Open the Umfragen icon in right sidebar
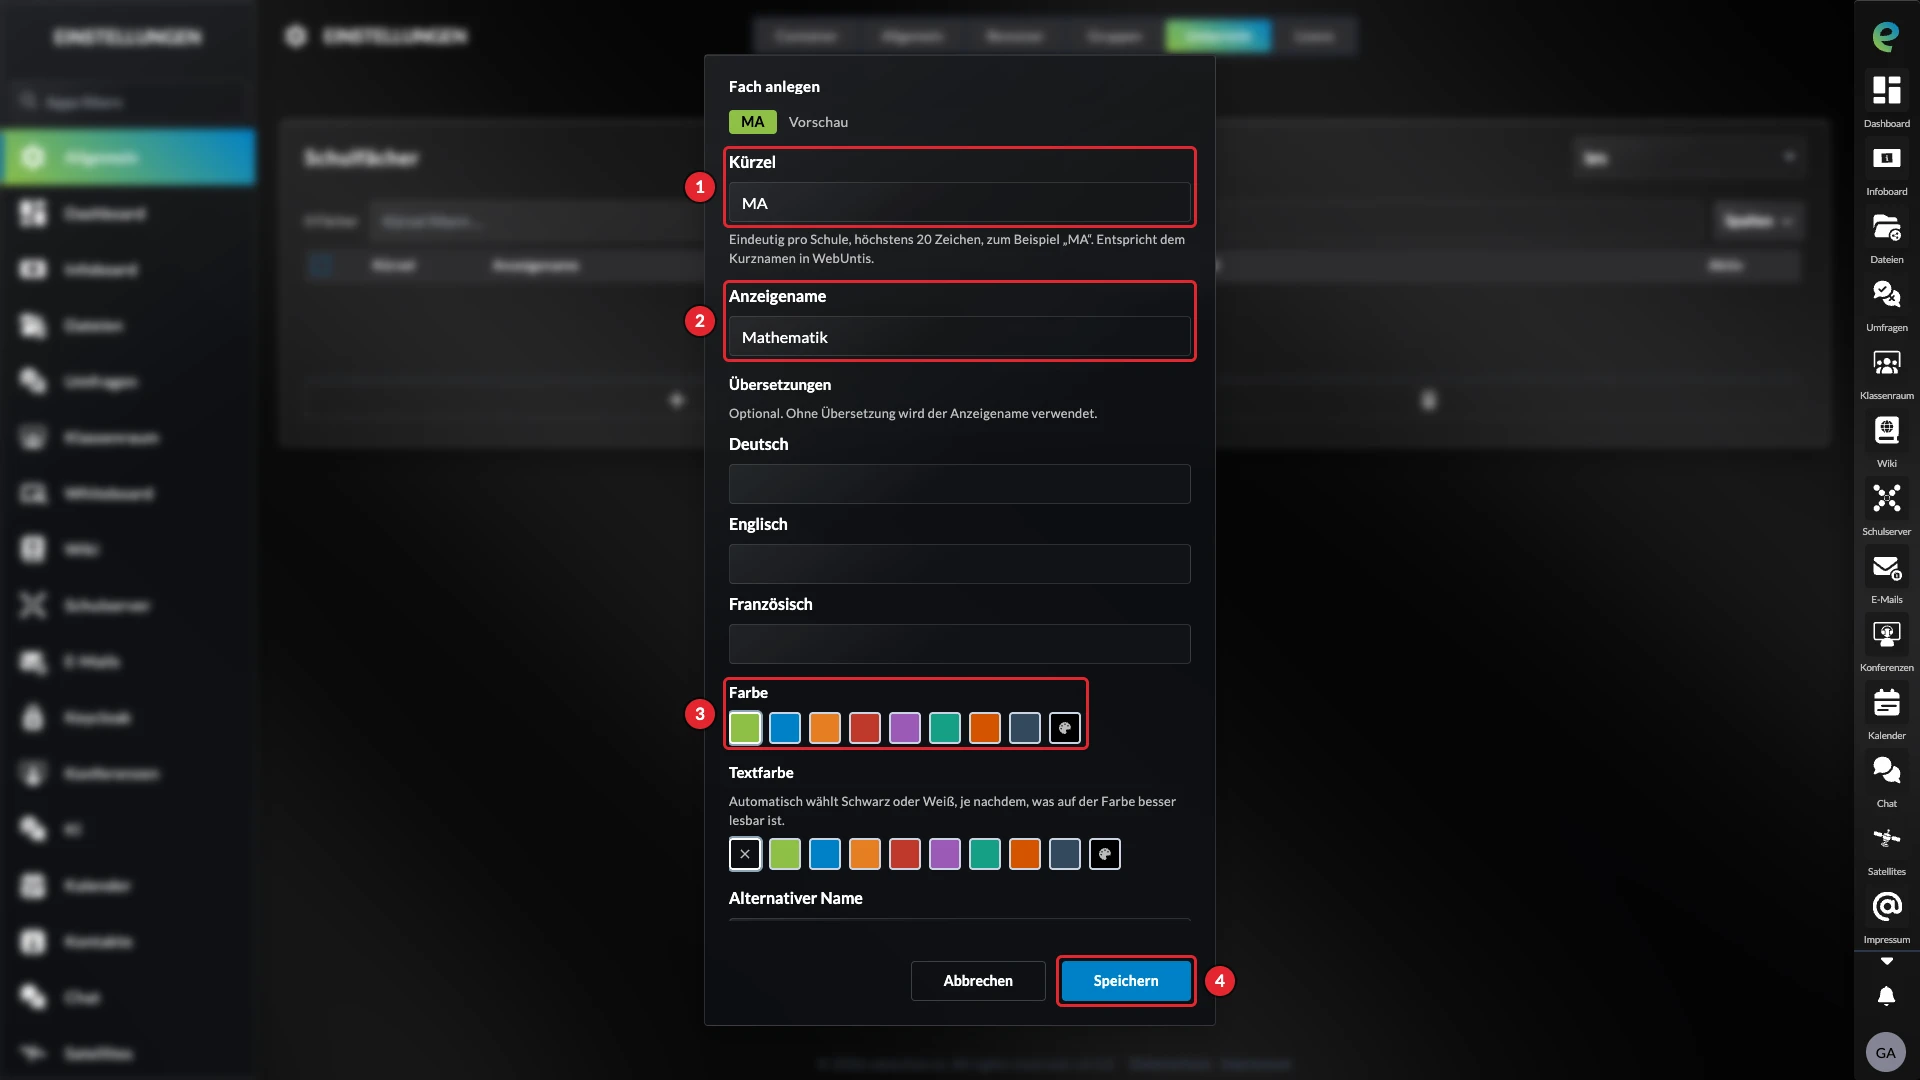The width and height of the screenshot is (1920, 1080). (1886, 295)
